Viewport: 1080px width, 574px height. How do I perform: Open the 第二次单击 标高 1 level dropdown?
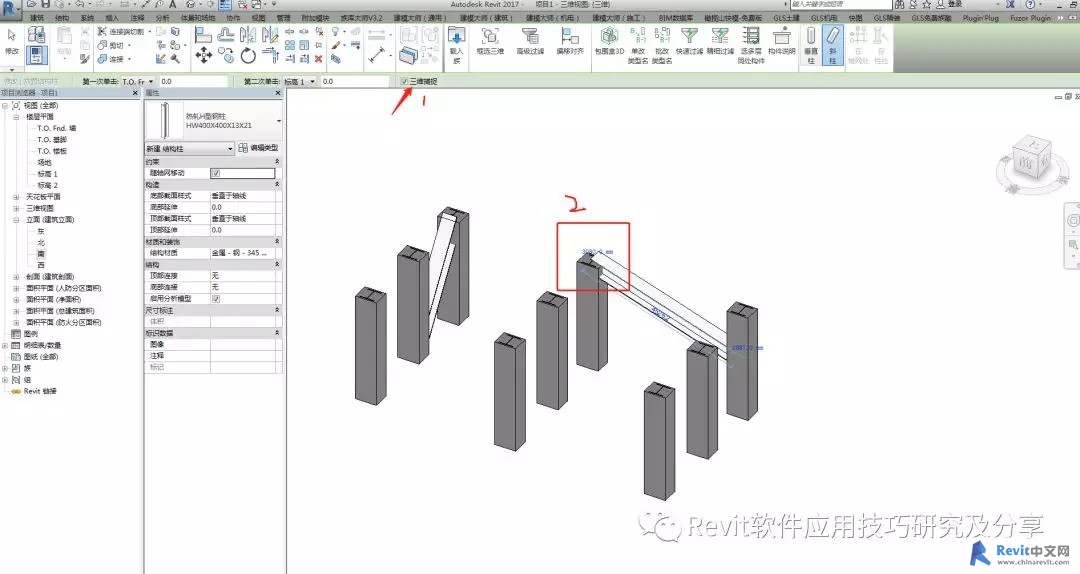click(x=299, y=81)
